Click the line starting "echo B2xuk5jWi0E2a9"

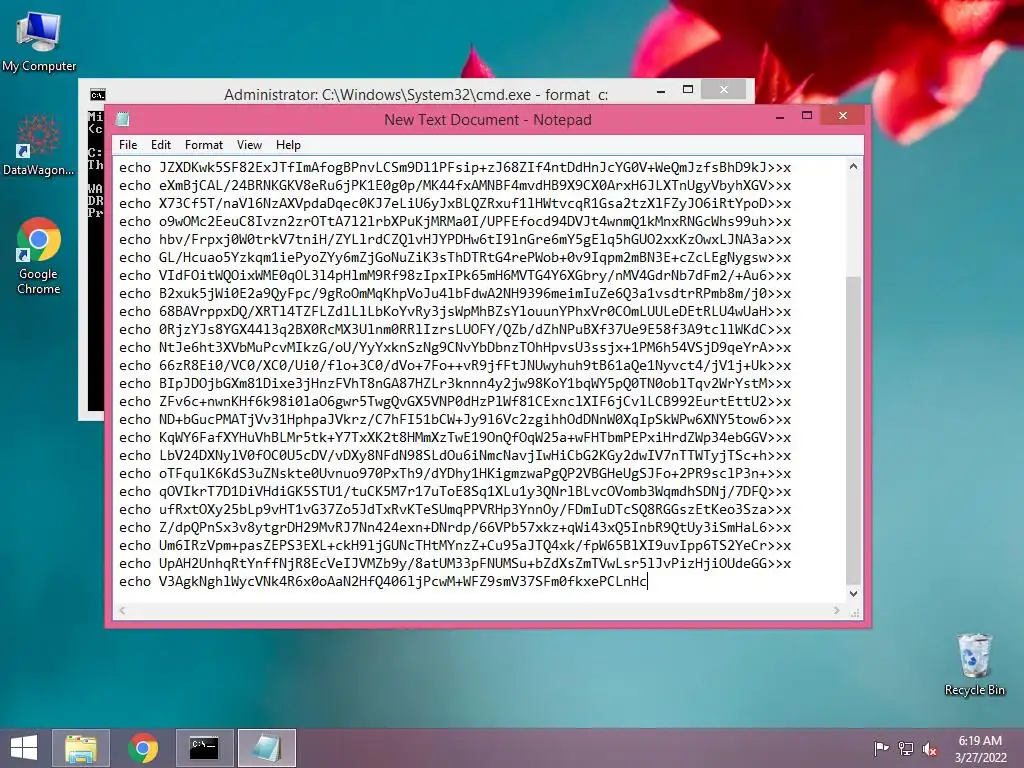(455, 294)
